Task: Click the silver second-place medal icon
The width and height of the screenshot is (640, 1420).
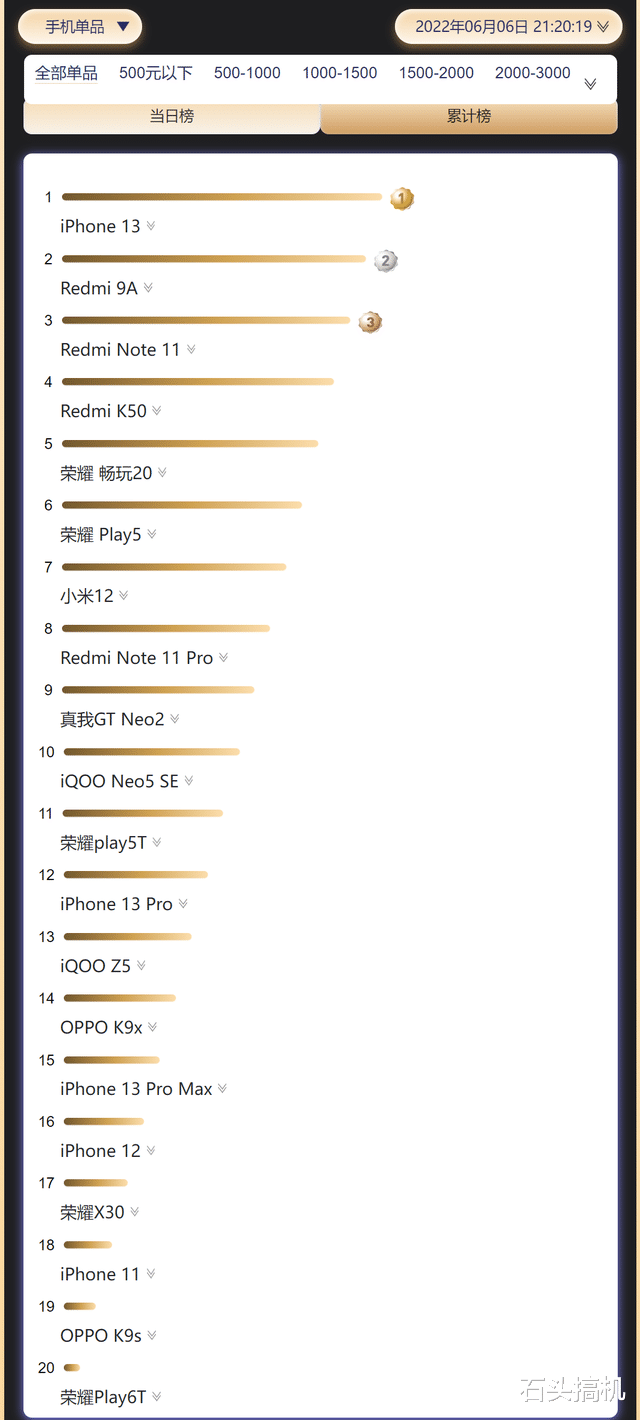Action: click(x=386, y=261)
